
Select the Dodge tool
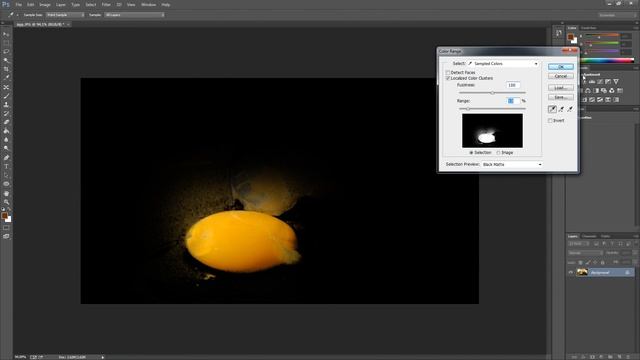point(6,148)
